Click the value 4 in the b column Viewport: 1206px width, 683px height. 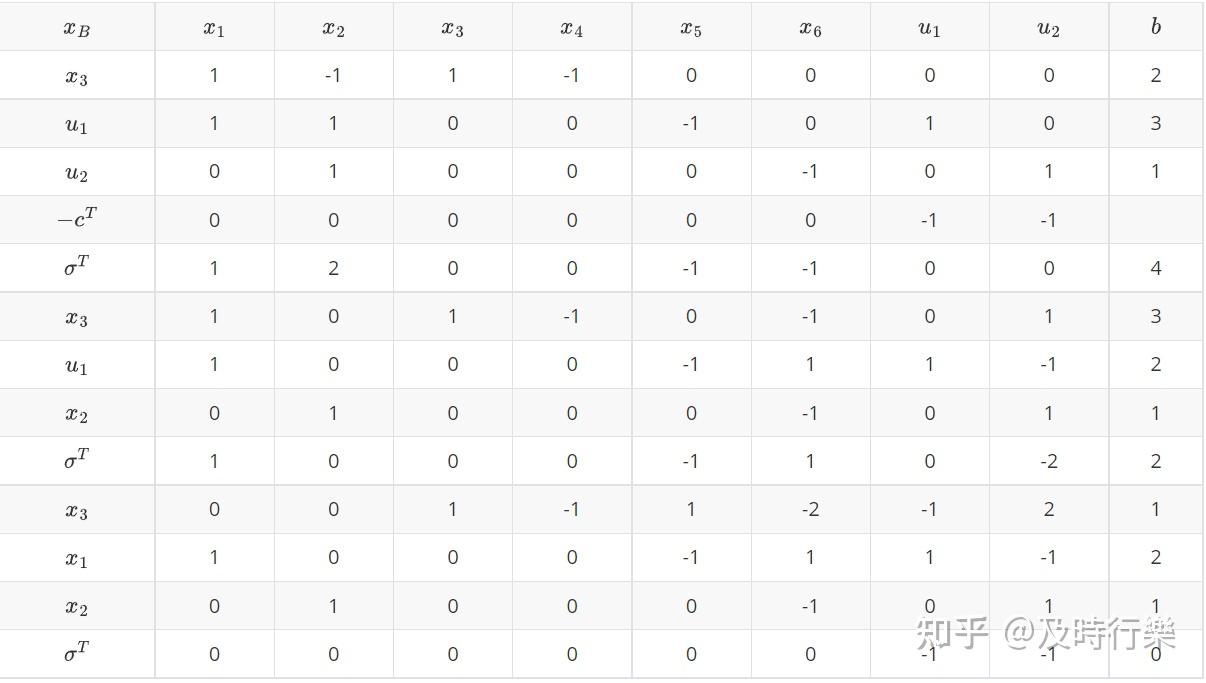pos(1155,268)
